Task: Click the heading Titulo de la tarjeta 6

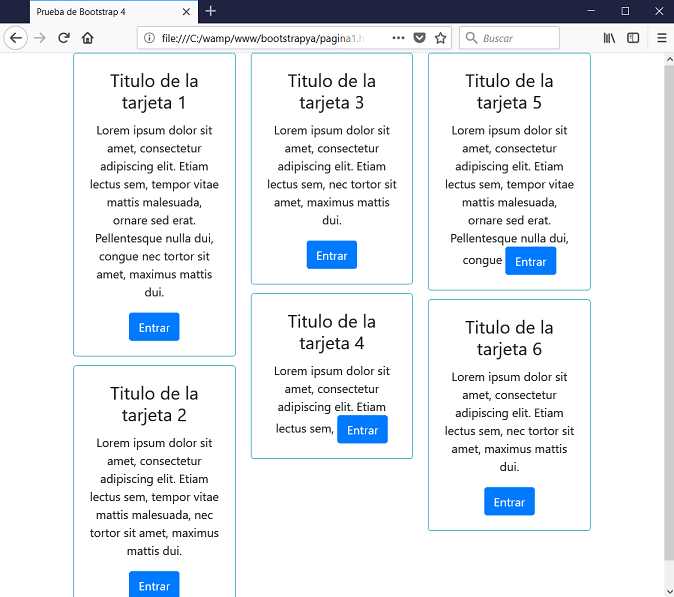Action: pos(509,339)
